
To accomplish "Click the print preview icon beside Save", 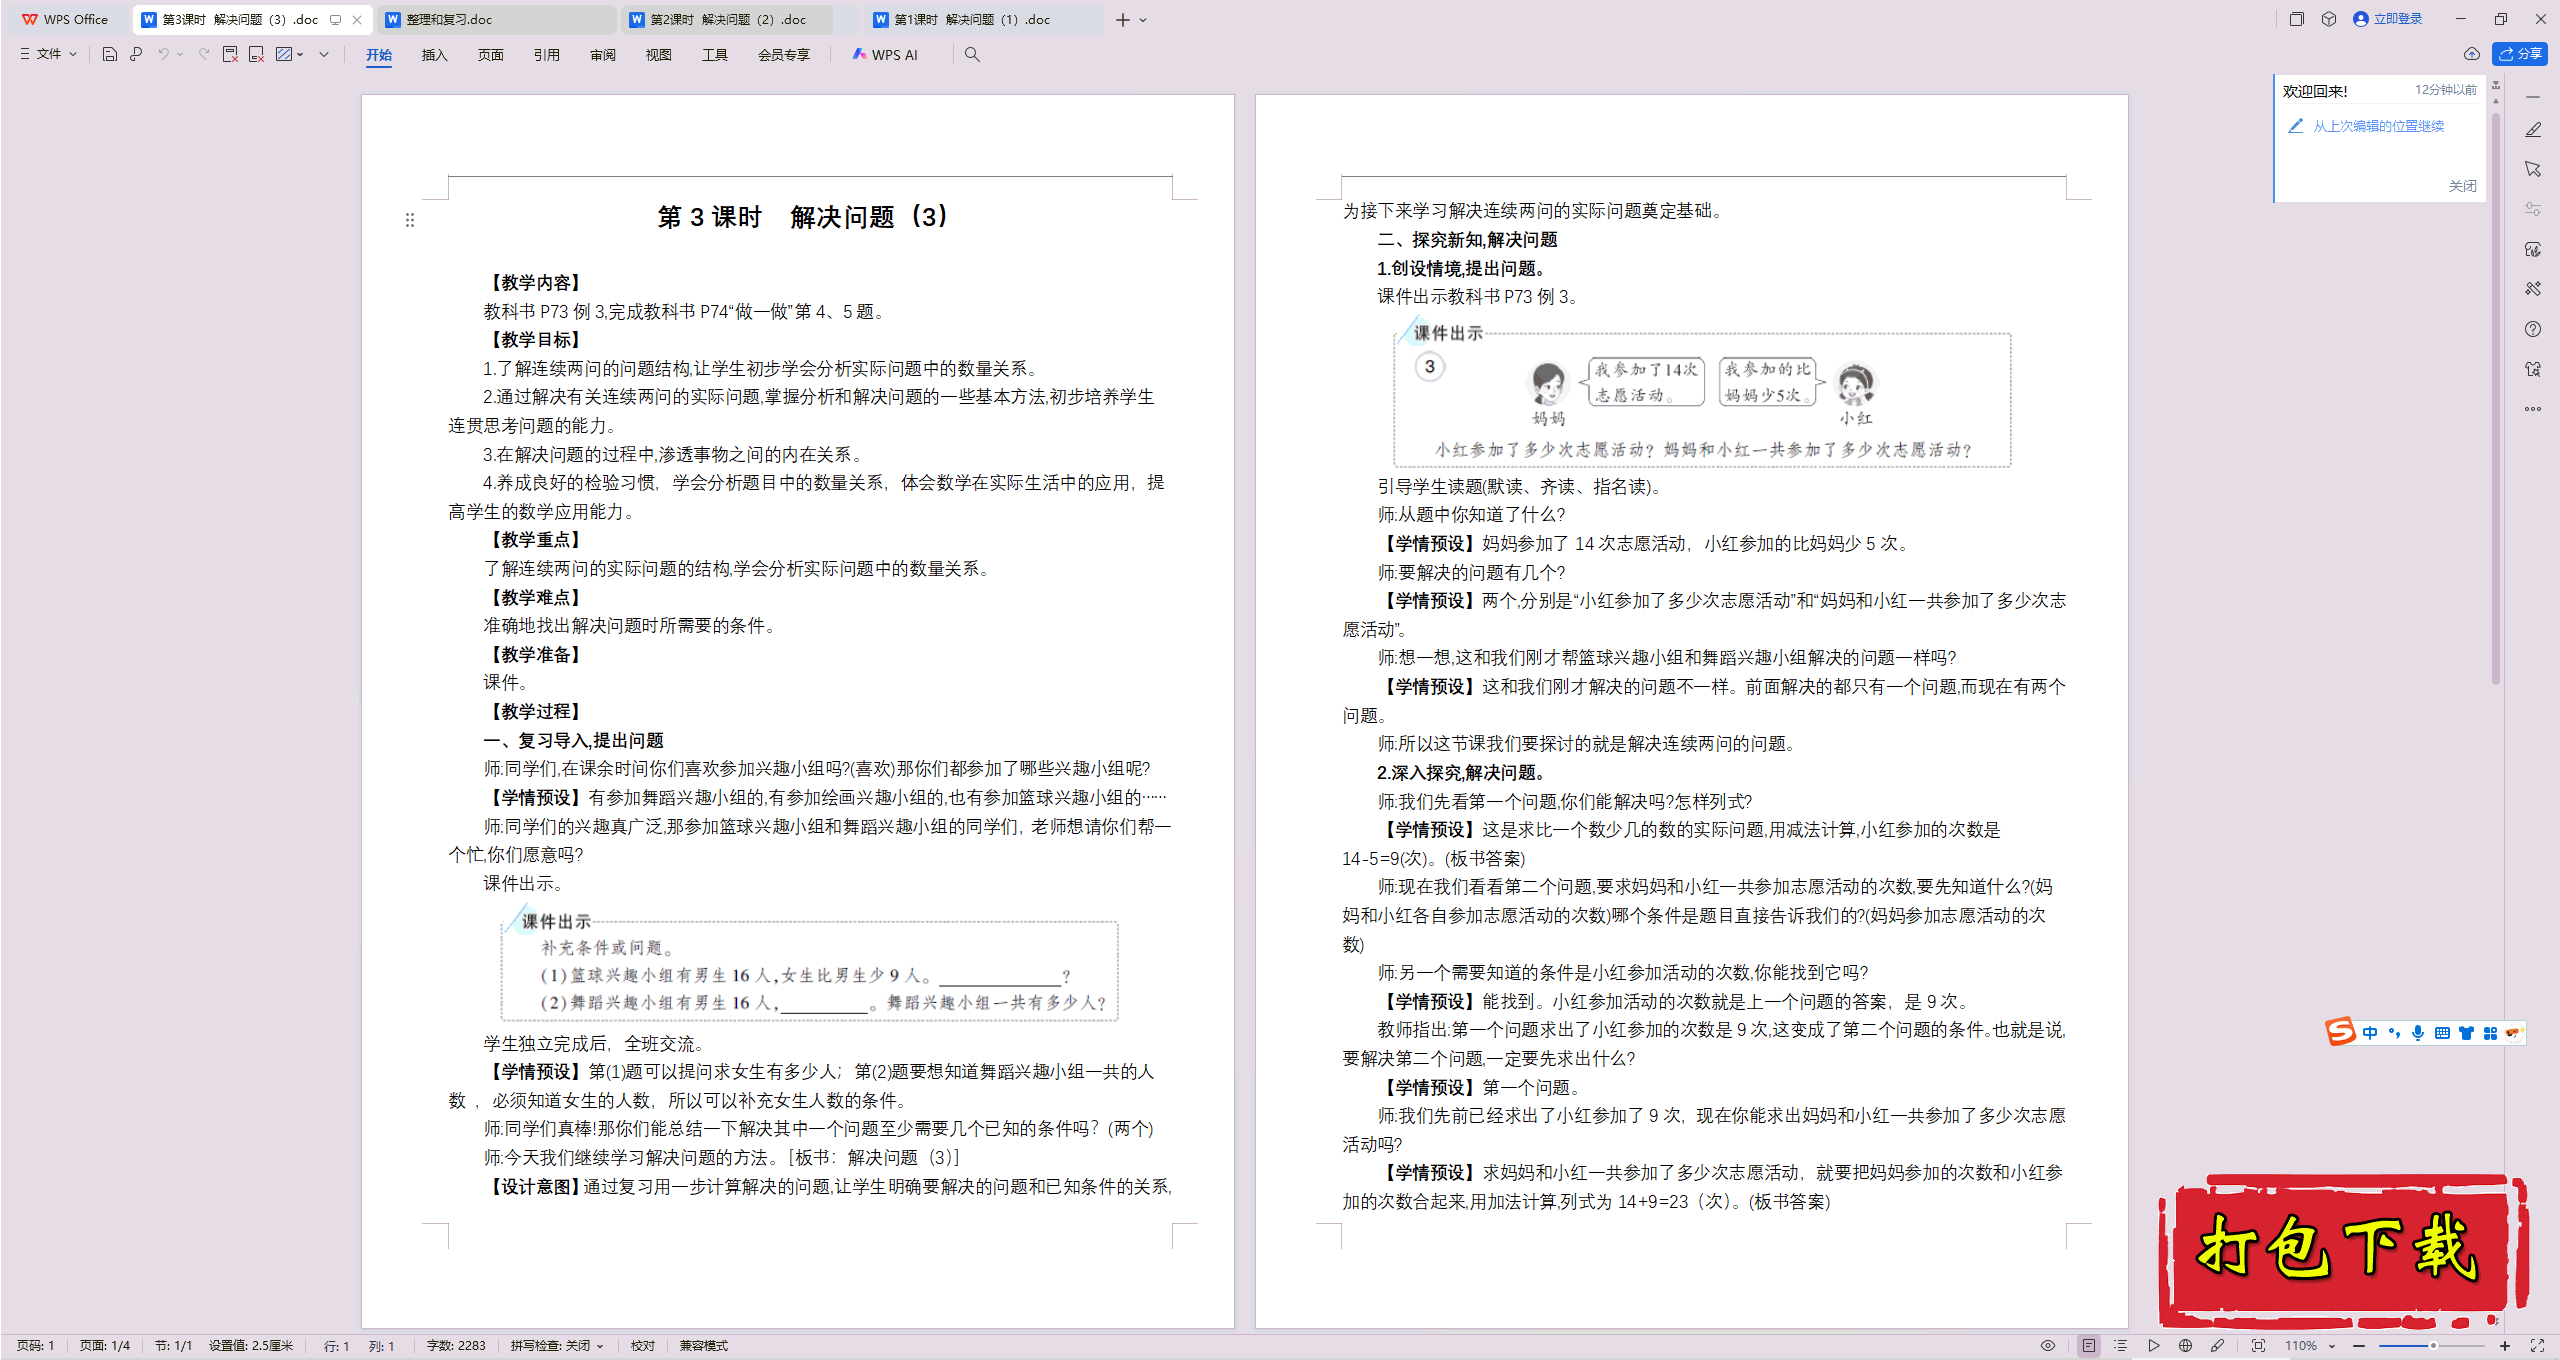I will click(x=136, y=54).
